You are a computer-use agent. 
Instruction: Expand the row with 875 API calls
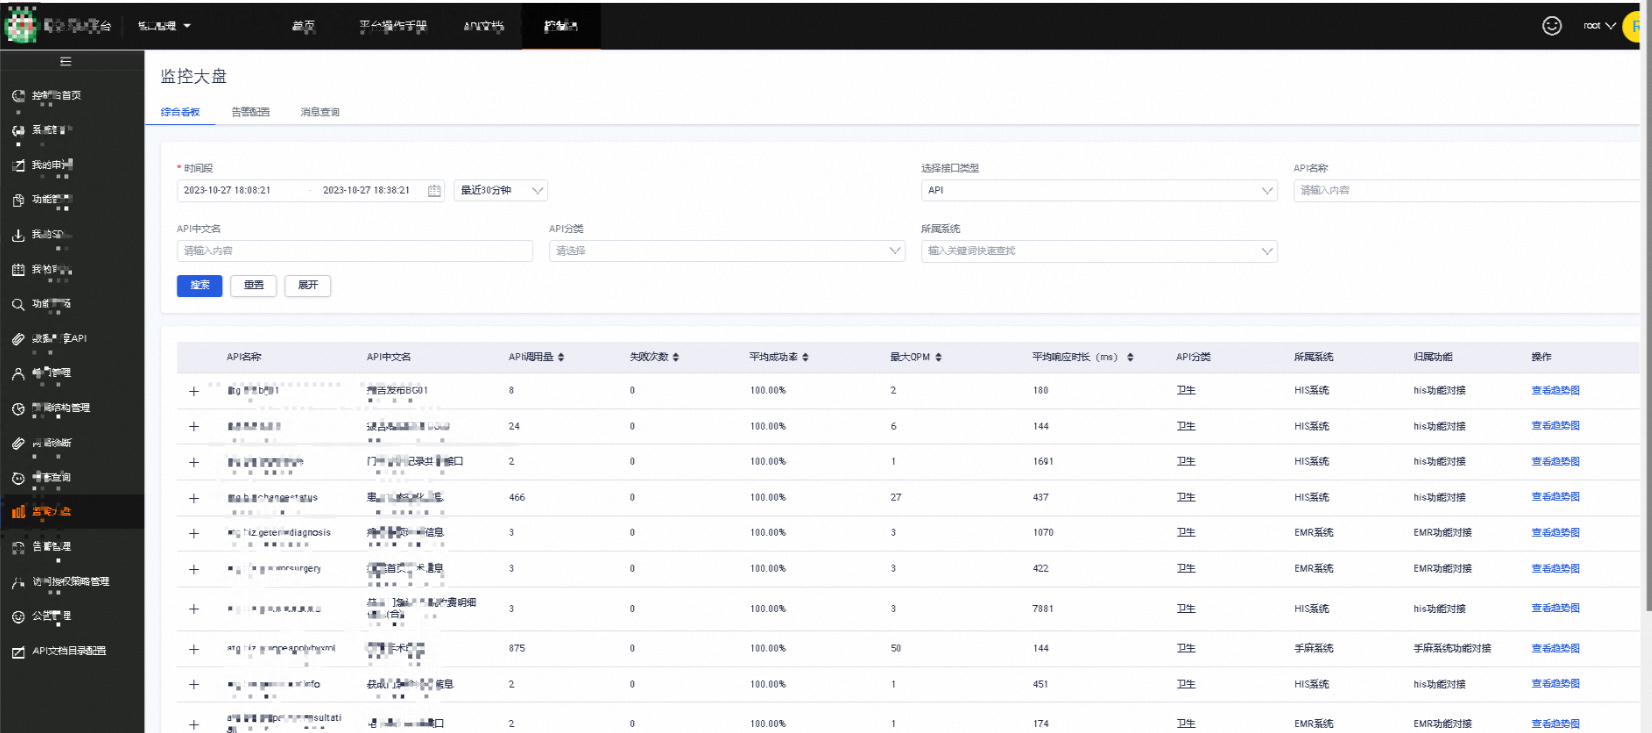tap(194, 649)
